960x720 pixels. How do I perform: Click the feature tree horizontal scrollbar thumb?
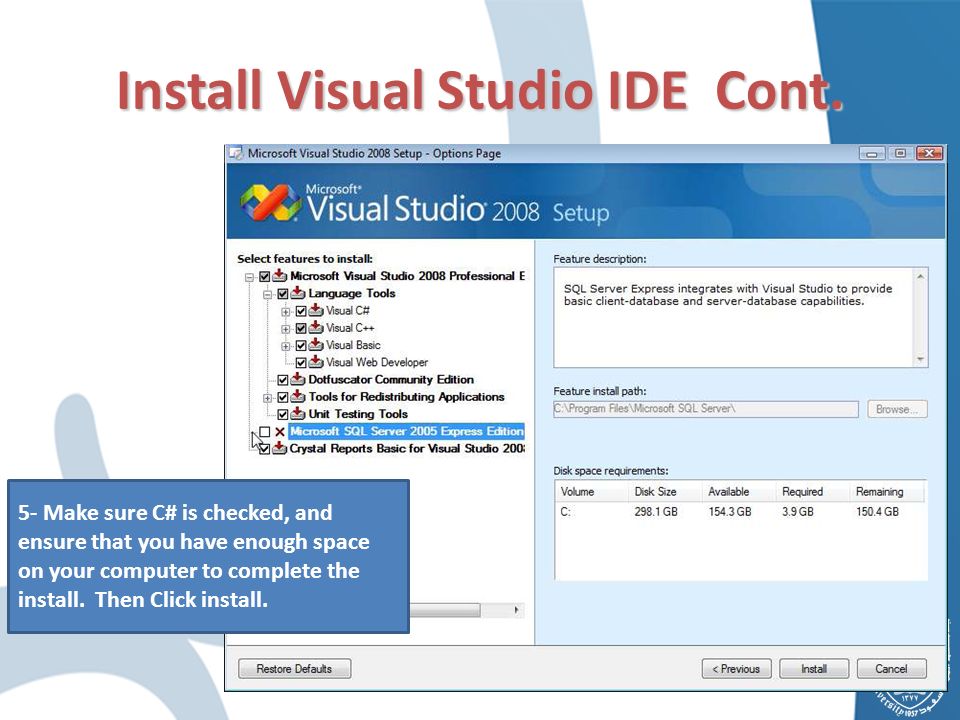[x=445, y=610]
